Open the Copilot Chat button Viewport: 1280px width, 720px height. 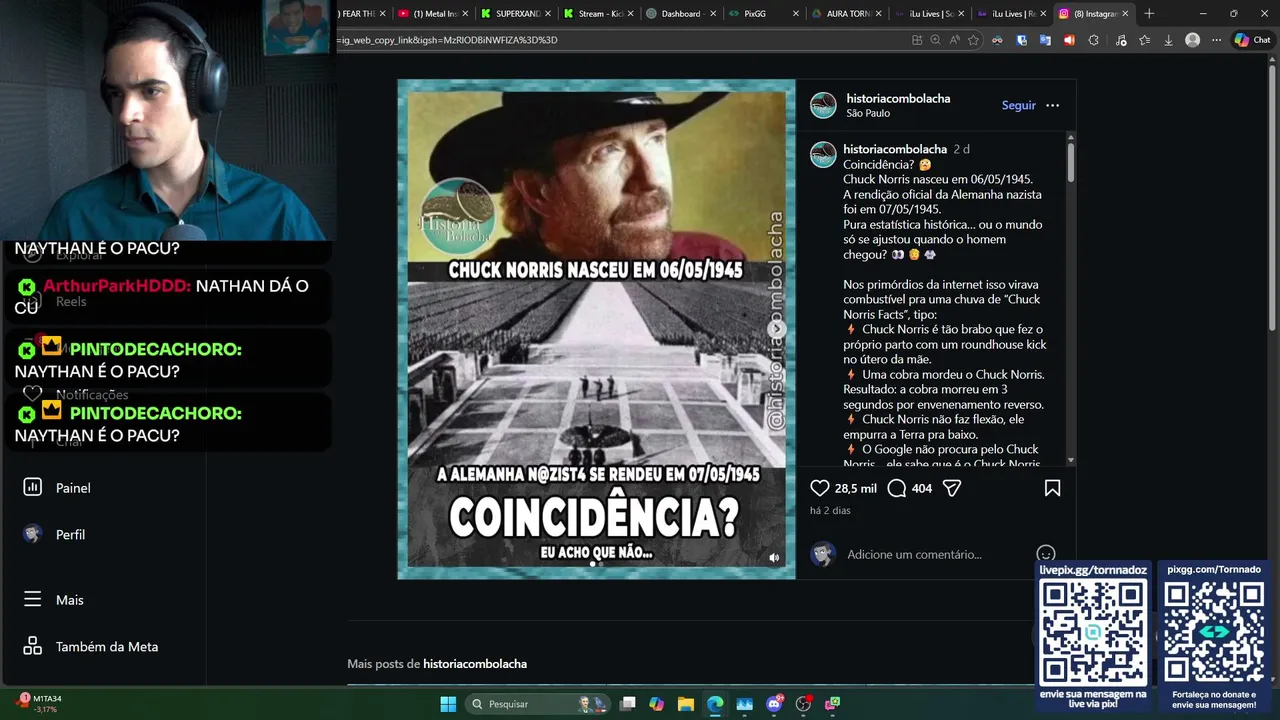(x=1252, y=40)
